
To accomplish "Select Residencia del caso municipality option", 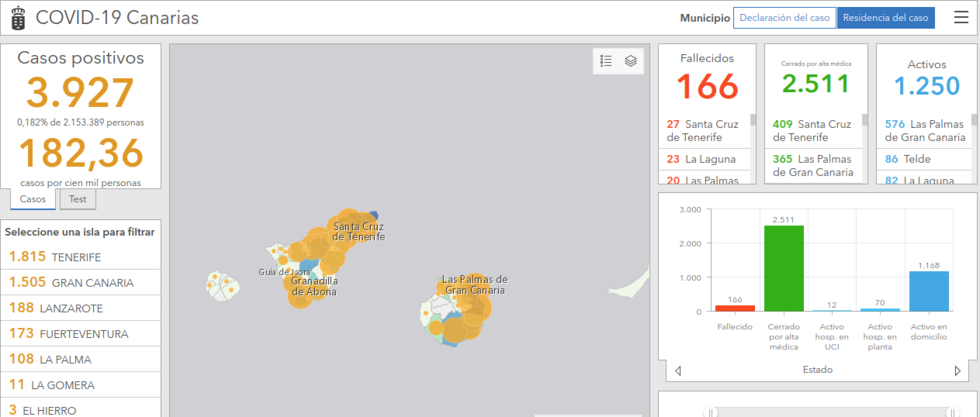I will point(885,18).
